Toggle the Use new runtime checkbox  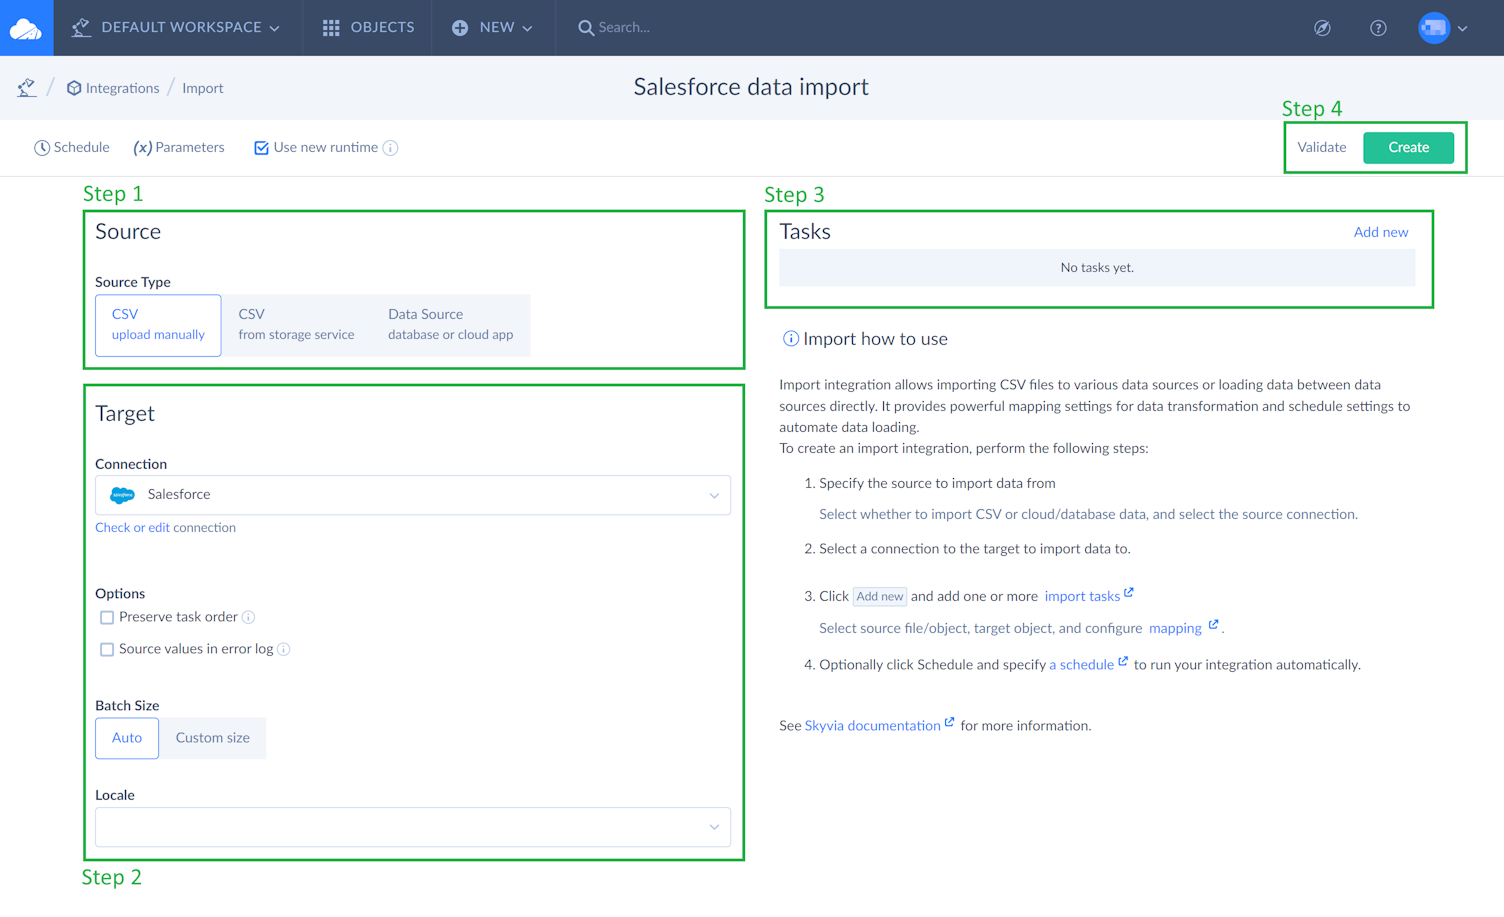(261, 148)
